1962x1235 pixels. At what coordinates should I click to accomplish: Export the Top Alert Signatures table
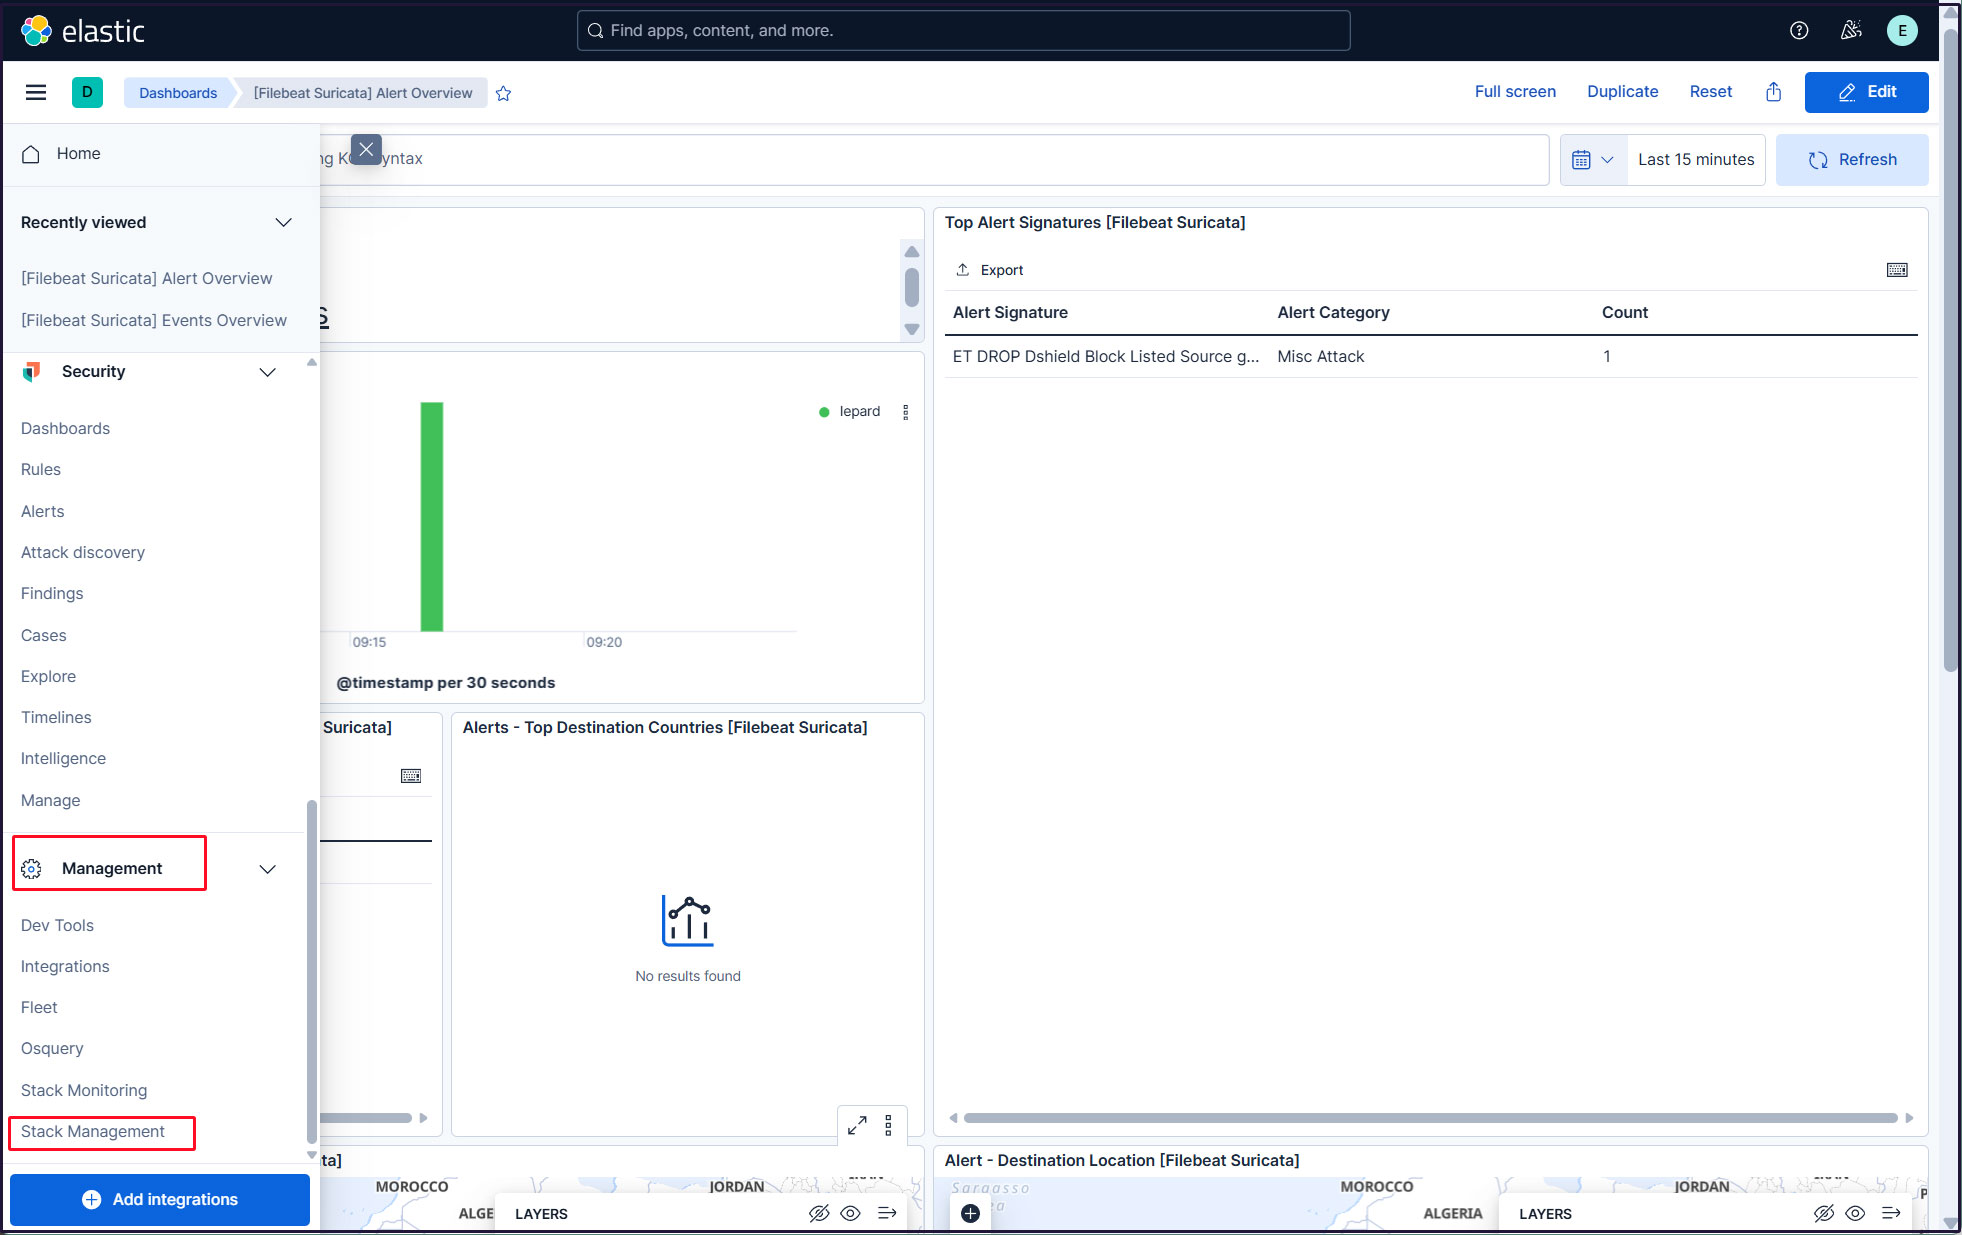[990, 270]
